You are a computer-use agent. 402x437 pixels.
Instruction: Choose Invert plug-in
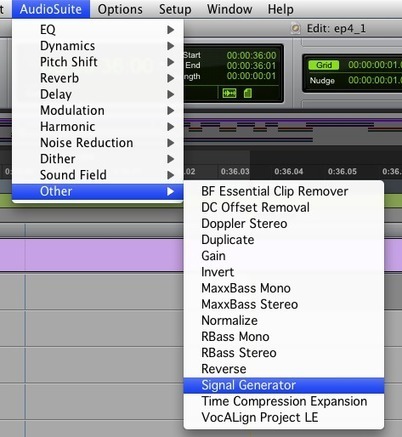284,272
